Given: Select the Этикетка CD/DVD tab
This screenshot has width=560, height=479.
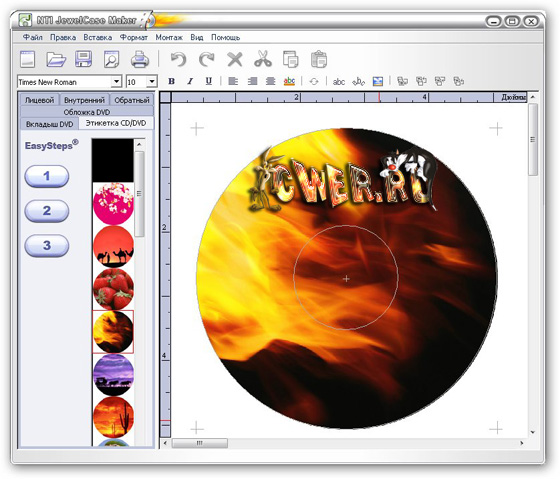Looking at the screenshot, I should (x=116, y=123).
